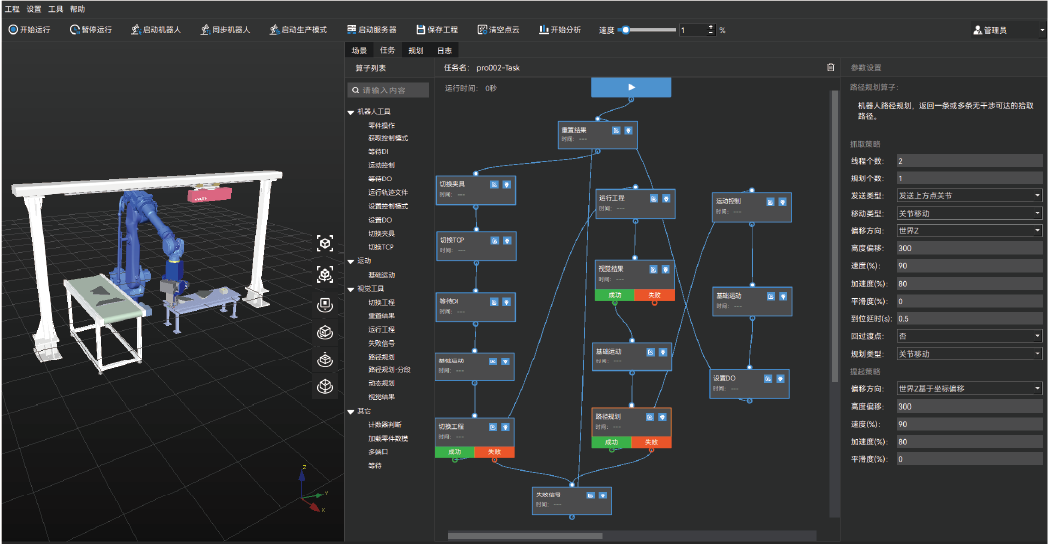Select 获取控制模式 in operator list
The height and width of the screenshot is (545, 1048).
tap(388, 138)
